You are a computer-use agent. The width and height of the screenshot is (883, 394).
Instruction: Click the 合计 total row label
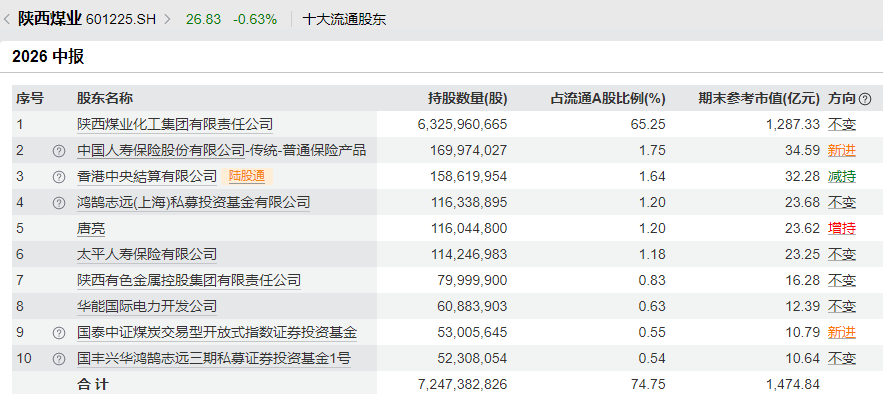93,384
